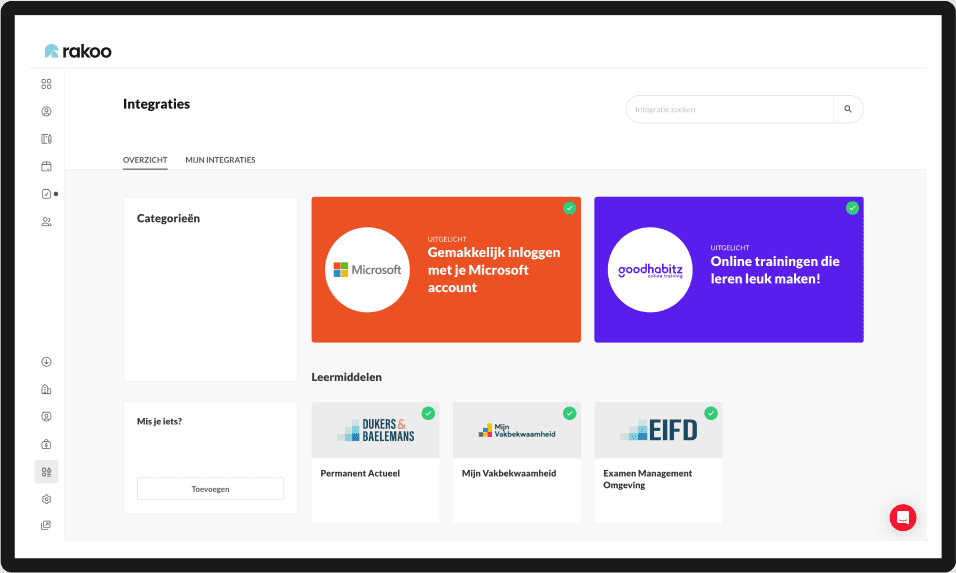
Task: Click the green checkmark on EIFD card
Action: click(711, 413)
